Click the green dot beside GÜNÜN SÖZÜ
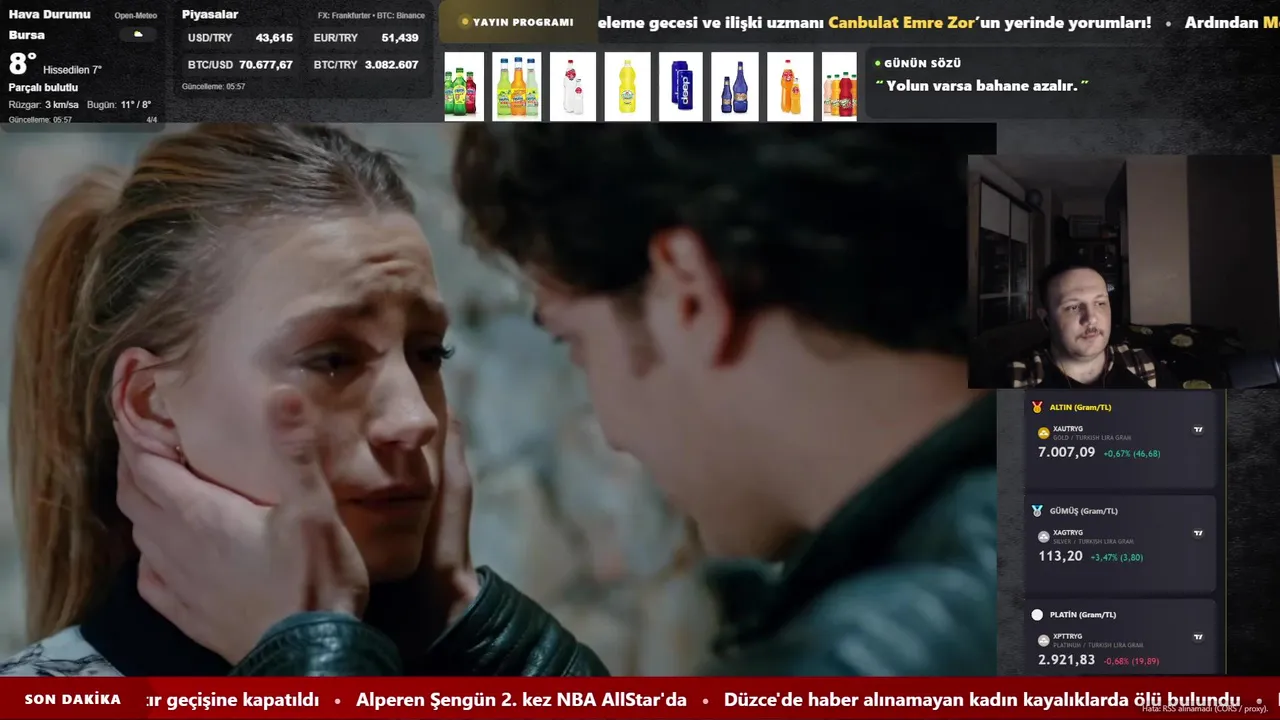 pyautogui.click(x=878, y=63)
